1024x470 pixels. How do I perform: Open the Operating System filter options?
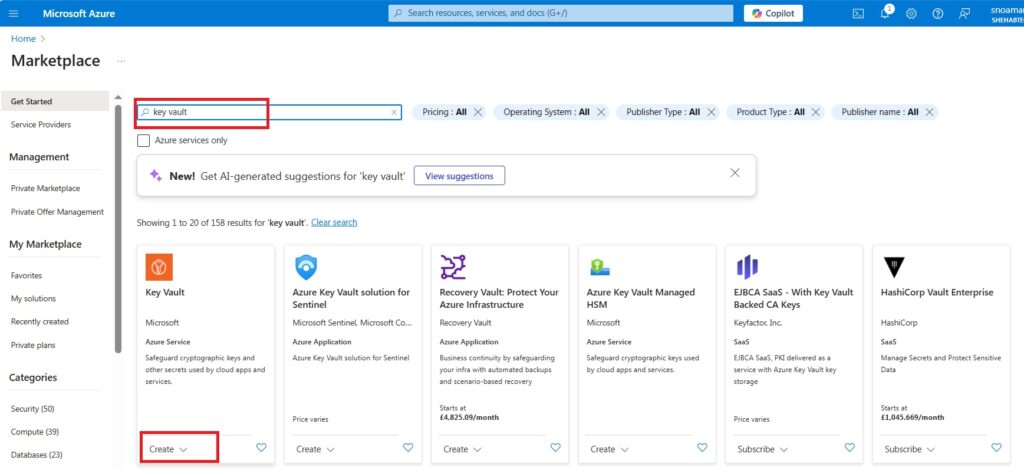[x=547, y=112]
